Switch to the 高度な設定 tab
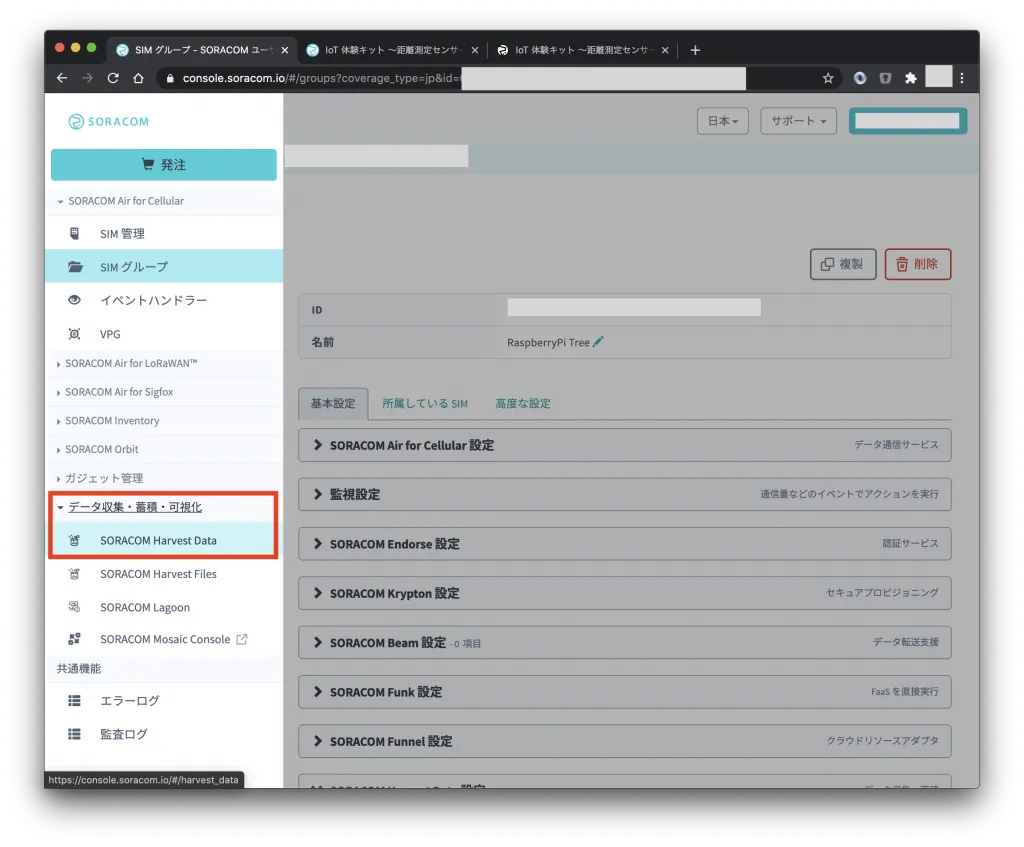The width and height of the screenshot is (1024, 847). 523,404
